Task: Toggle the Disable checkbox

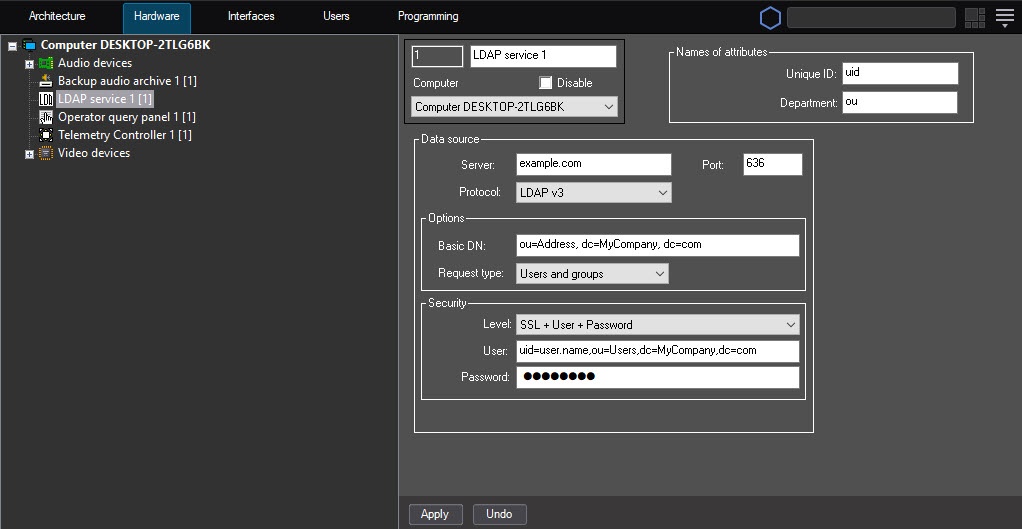Action: pyautogui.click(x=546, y=83)
